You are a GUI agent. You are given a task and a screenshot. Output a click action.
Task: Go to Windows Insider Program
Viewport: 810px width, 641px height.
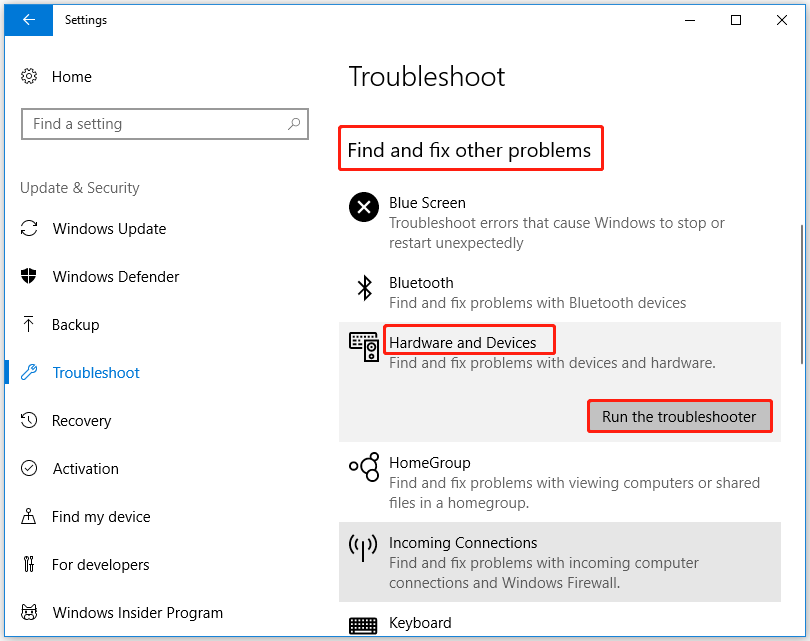click(x=137, y=613)
